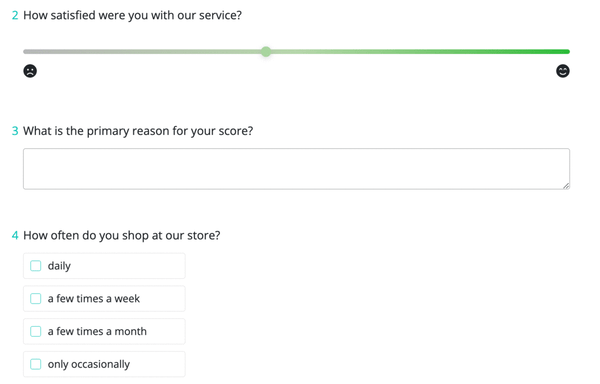Click the bright green right end of slider track
Image resolution: width=600 pixels, height=384 pixels.
point(536,52)
